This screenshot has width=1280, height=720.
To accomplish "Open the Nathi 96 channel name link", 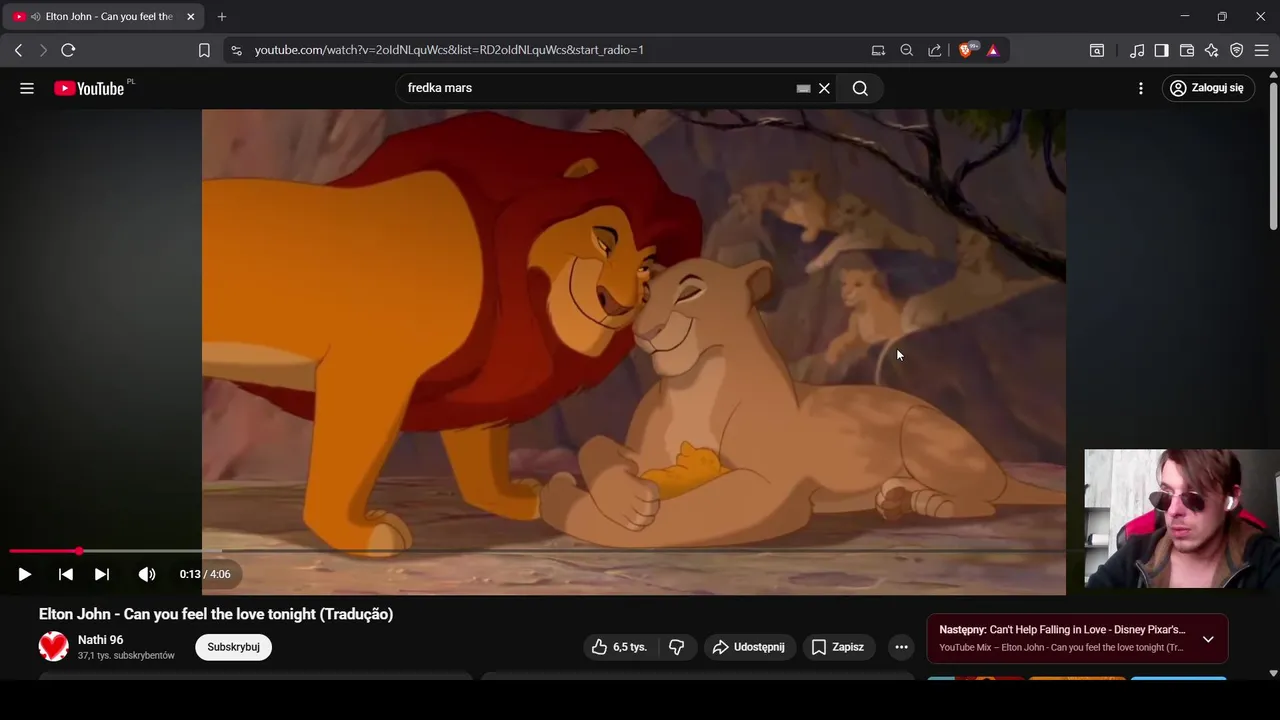I will [x=100, y=640].
